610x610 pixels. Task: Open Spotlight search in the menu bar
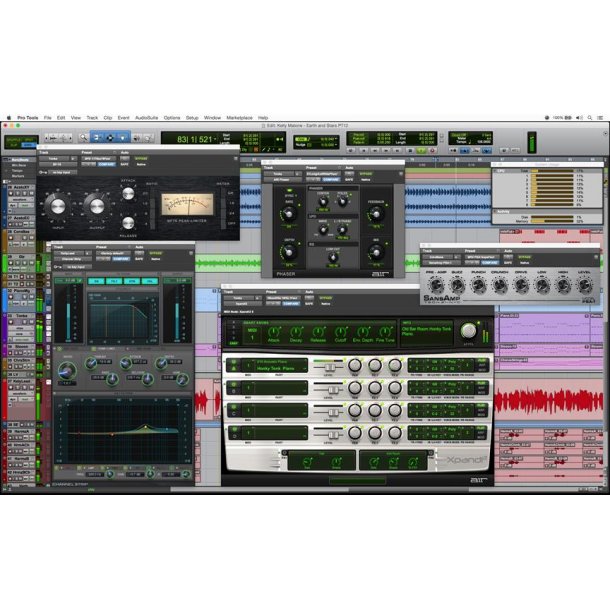point(590,117)
